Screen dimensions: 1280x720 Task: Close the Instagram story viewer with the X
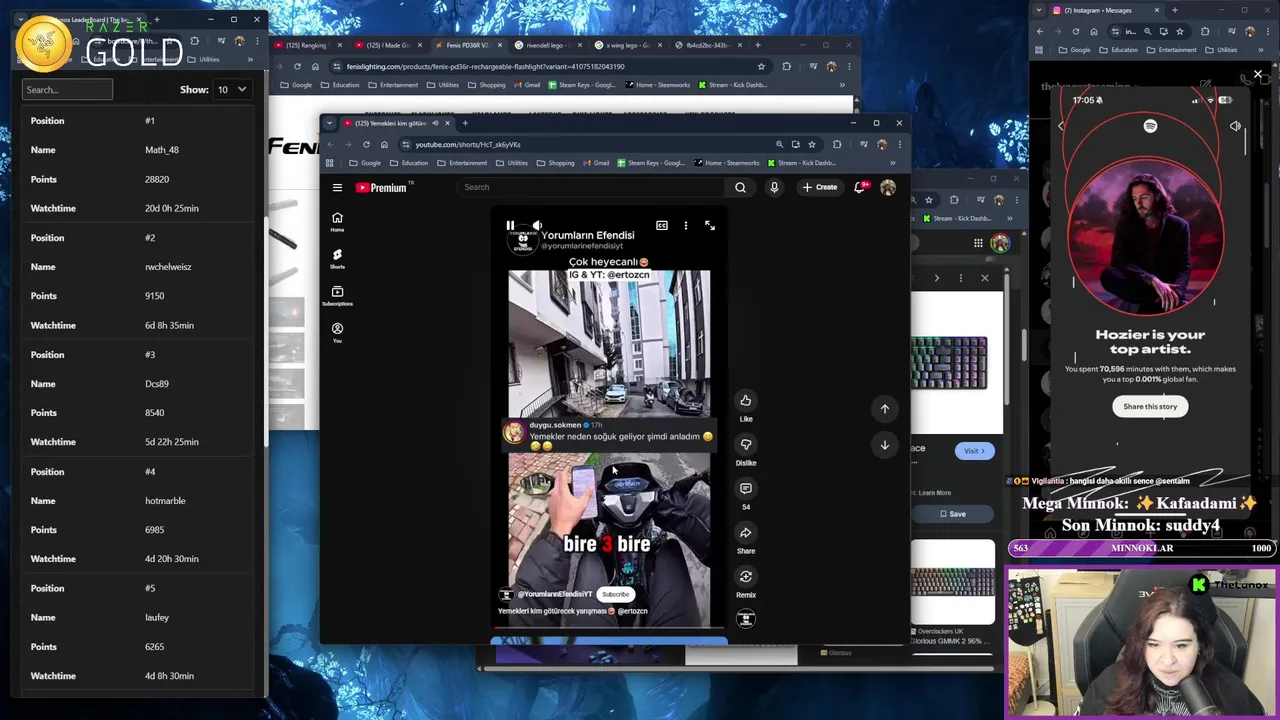(1258, 75)
